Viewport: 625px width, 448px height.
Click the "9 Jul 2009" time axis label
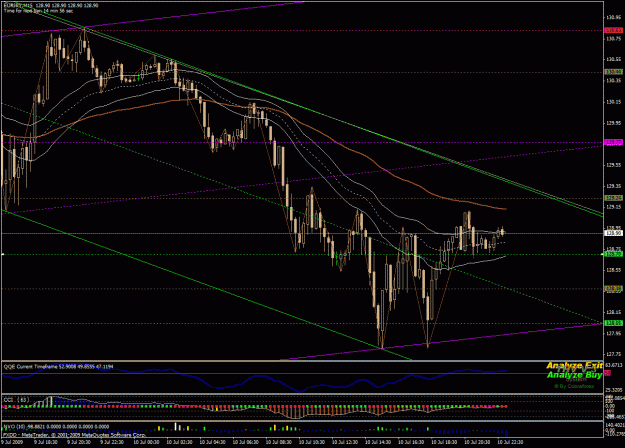(11, 442)
